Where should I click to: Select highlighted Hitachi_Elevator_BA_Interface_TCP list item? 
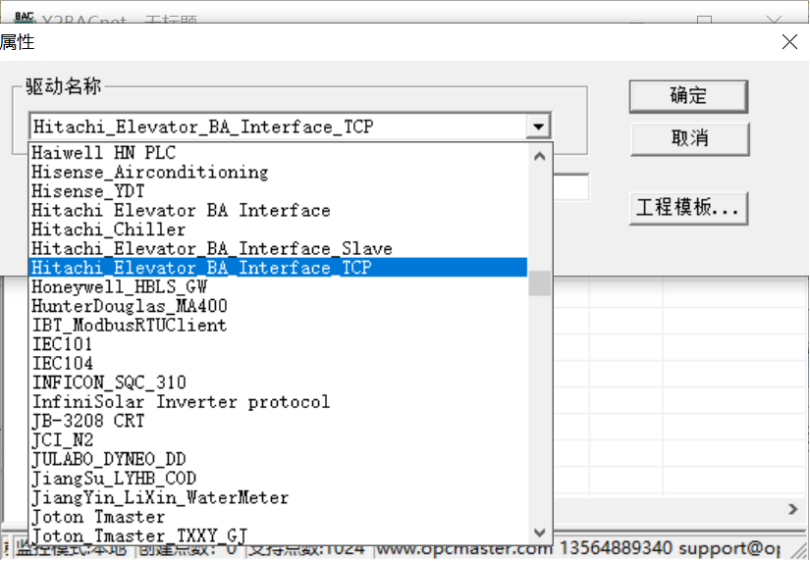pyautogui.click(x=278, y=268)
